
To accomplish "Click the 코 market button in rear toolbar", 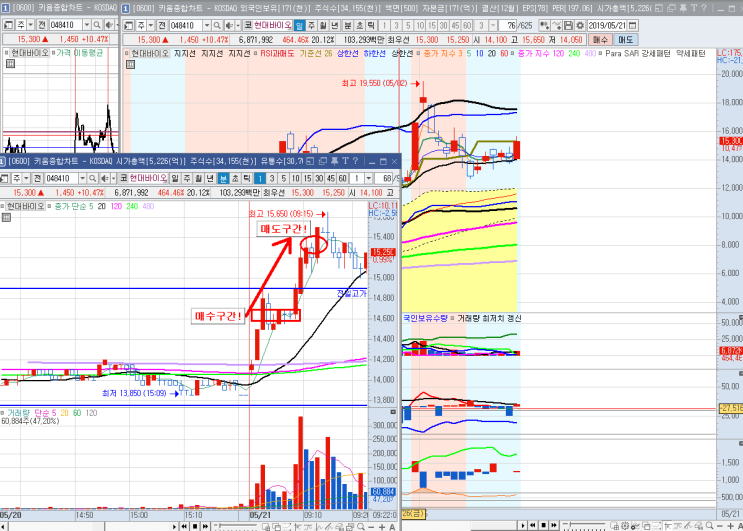I will (x=248, y=25).
